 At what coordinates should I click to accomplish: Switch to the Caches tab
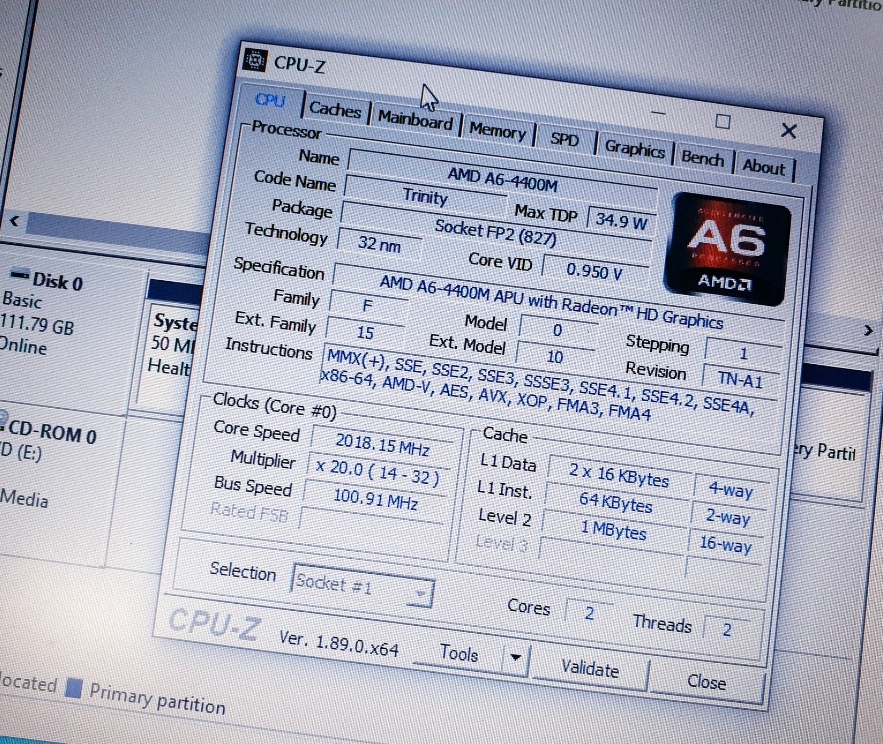pyautogui.click(x=335, y=109)
